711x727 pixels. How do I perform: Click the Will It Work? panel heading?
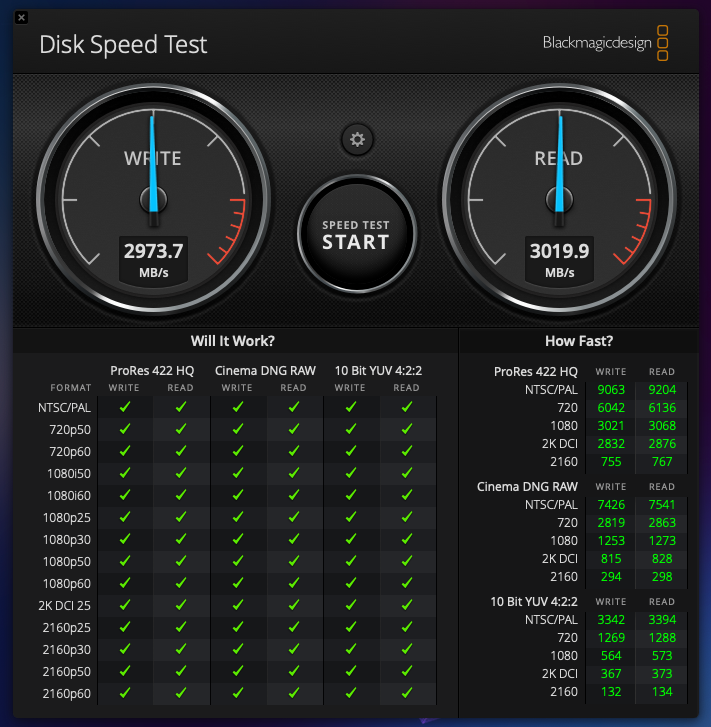click(x=233, y=341)
